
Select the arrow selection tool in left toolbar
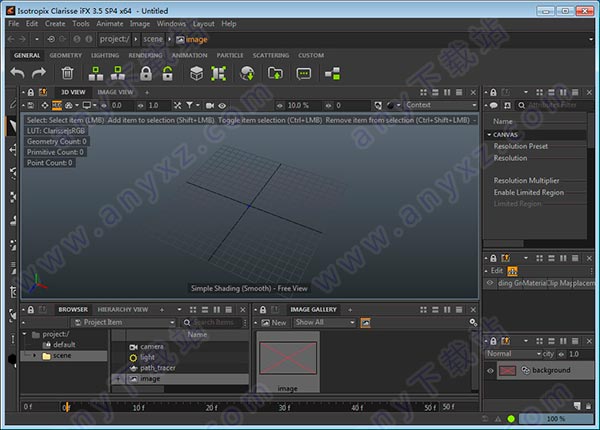pyautogui.click(x=12, y=126)
